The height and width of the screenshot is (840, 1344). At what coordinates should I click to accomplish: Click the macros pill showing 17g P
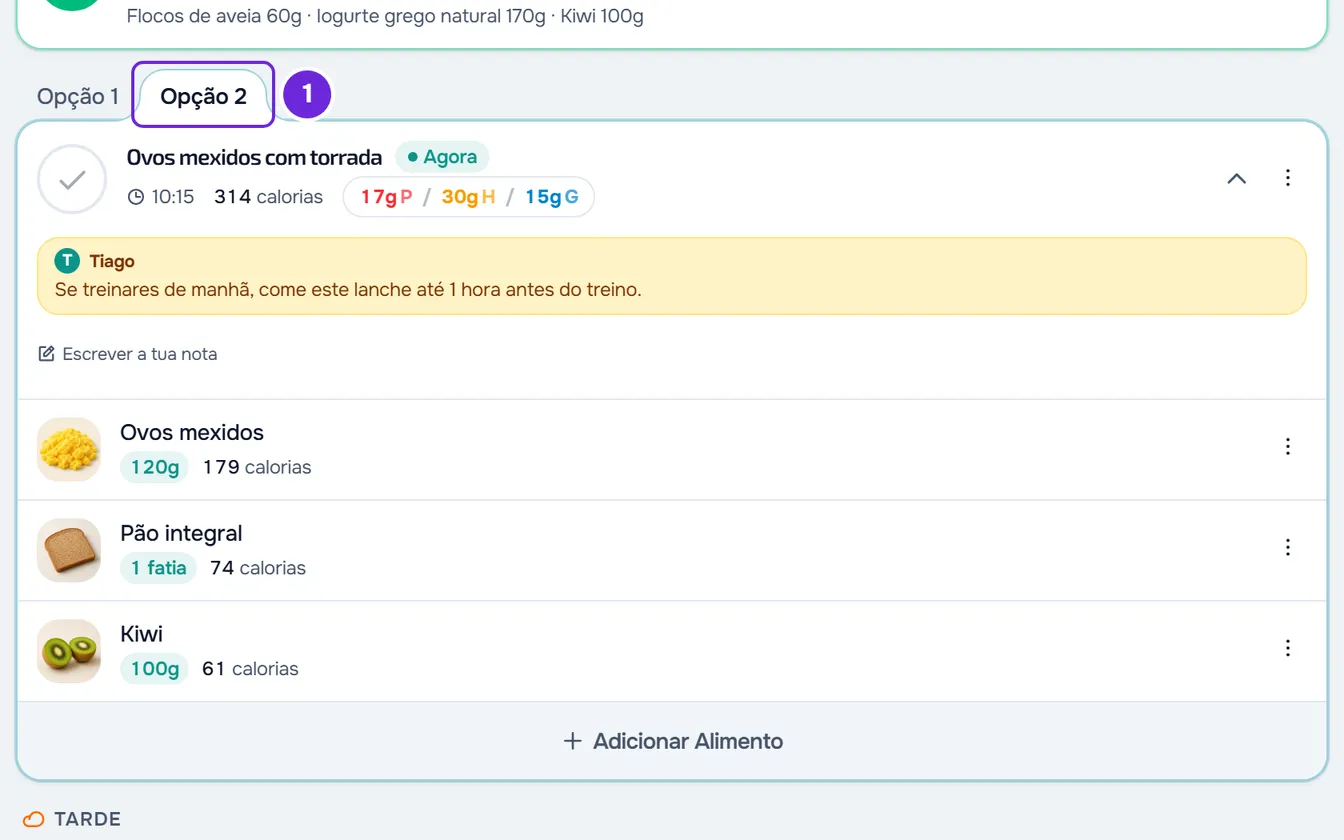click(x=469, y=197)
